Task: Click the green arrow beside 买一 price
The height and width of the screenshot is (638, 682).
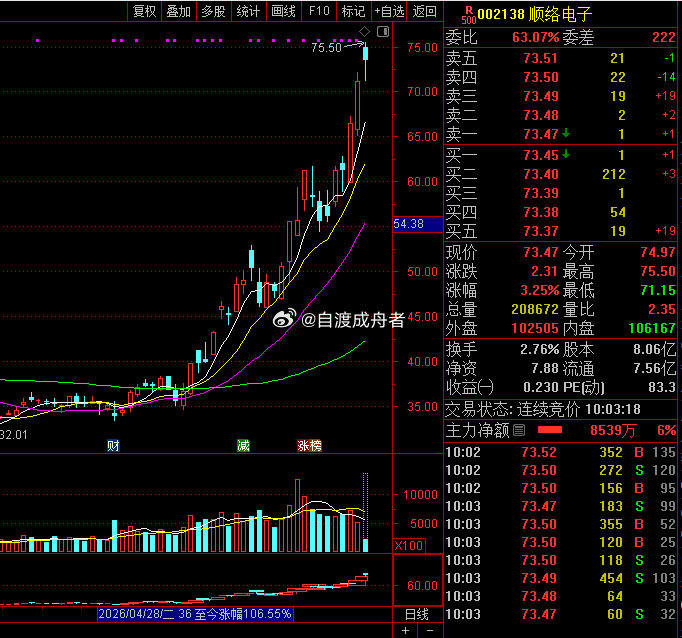Action: [x=566, y=154]
